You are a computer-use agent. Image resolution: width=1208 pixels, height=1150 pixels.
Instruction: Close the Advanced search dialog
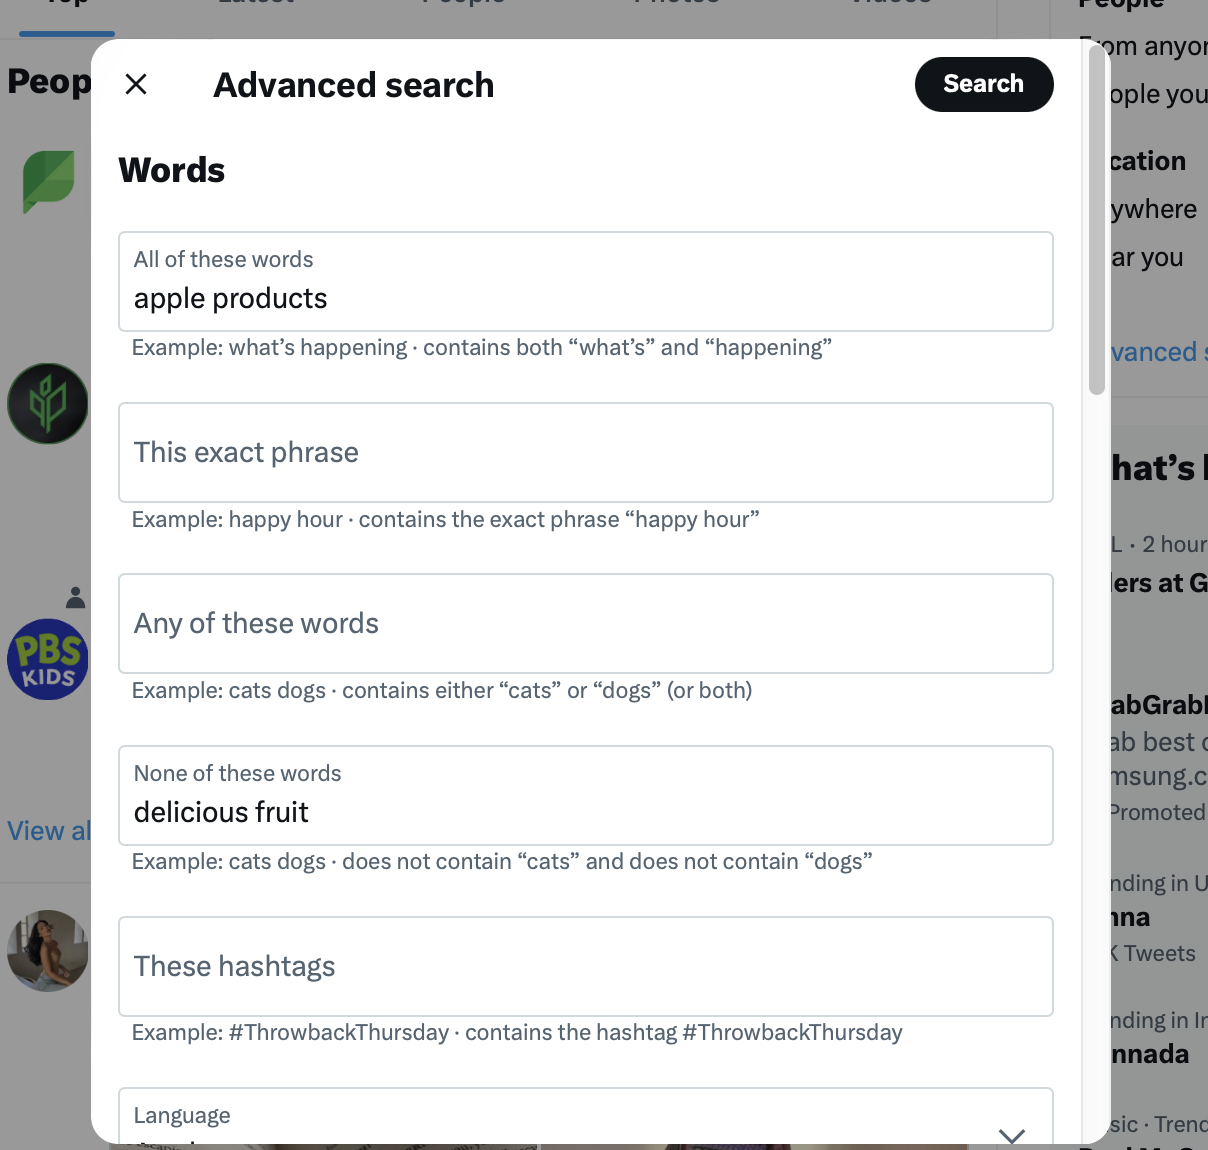coord(136,84)
